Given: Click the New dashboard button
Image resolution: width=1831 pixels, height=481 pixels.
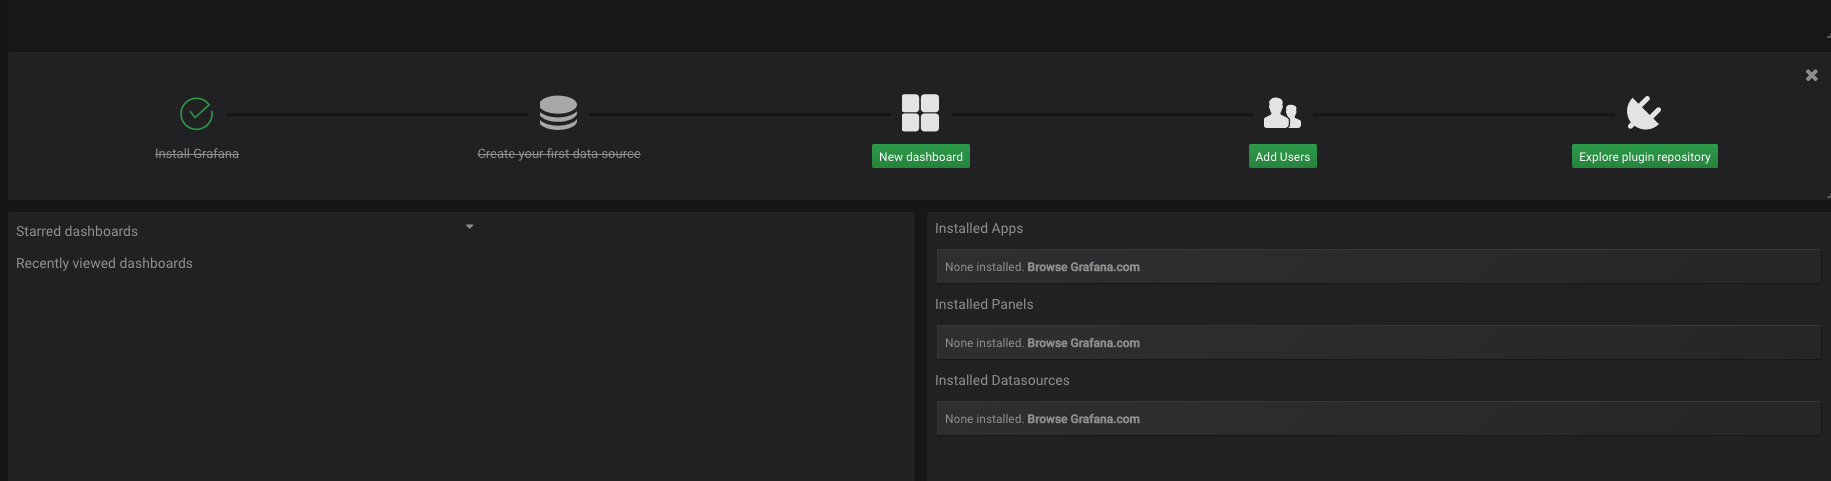Looking at the screenshot, I should pos(921,156).
